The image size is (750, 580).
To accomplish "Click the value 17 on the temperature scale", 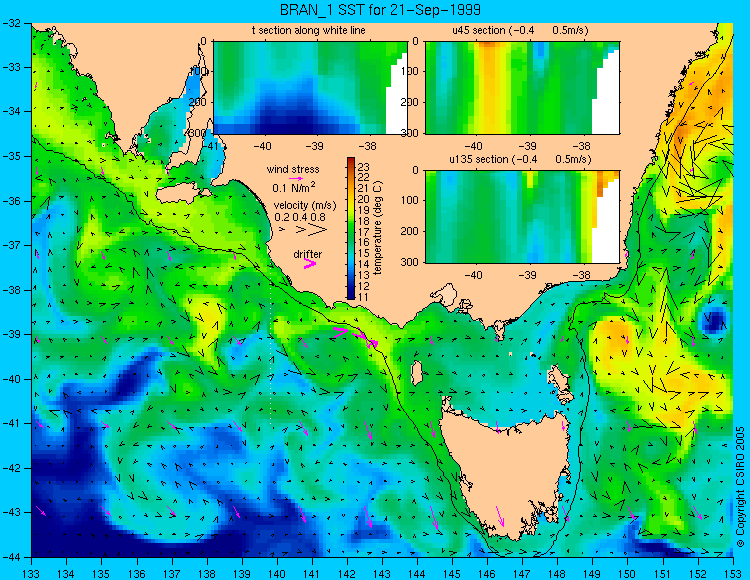I will (364, 232).
